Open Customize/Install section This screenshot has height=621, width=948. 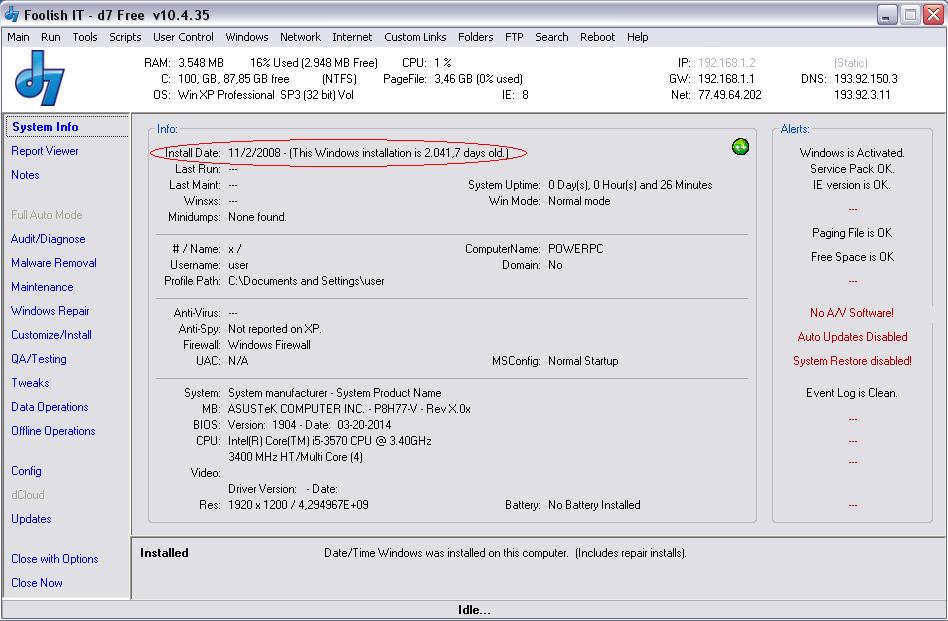pyautogui.click(x=51, y=335)
